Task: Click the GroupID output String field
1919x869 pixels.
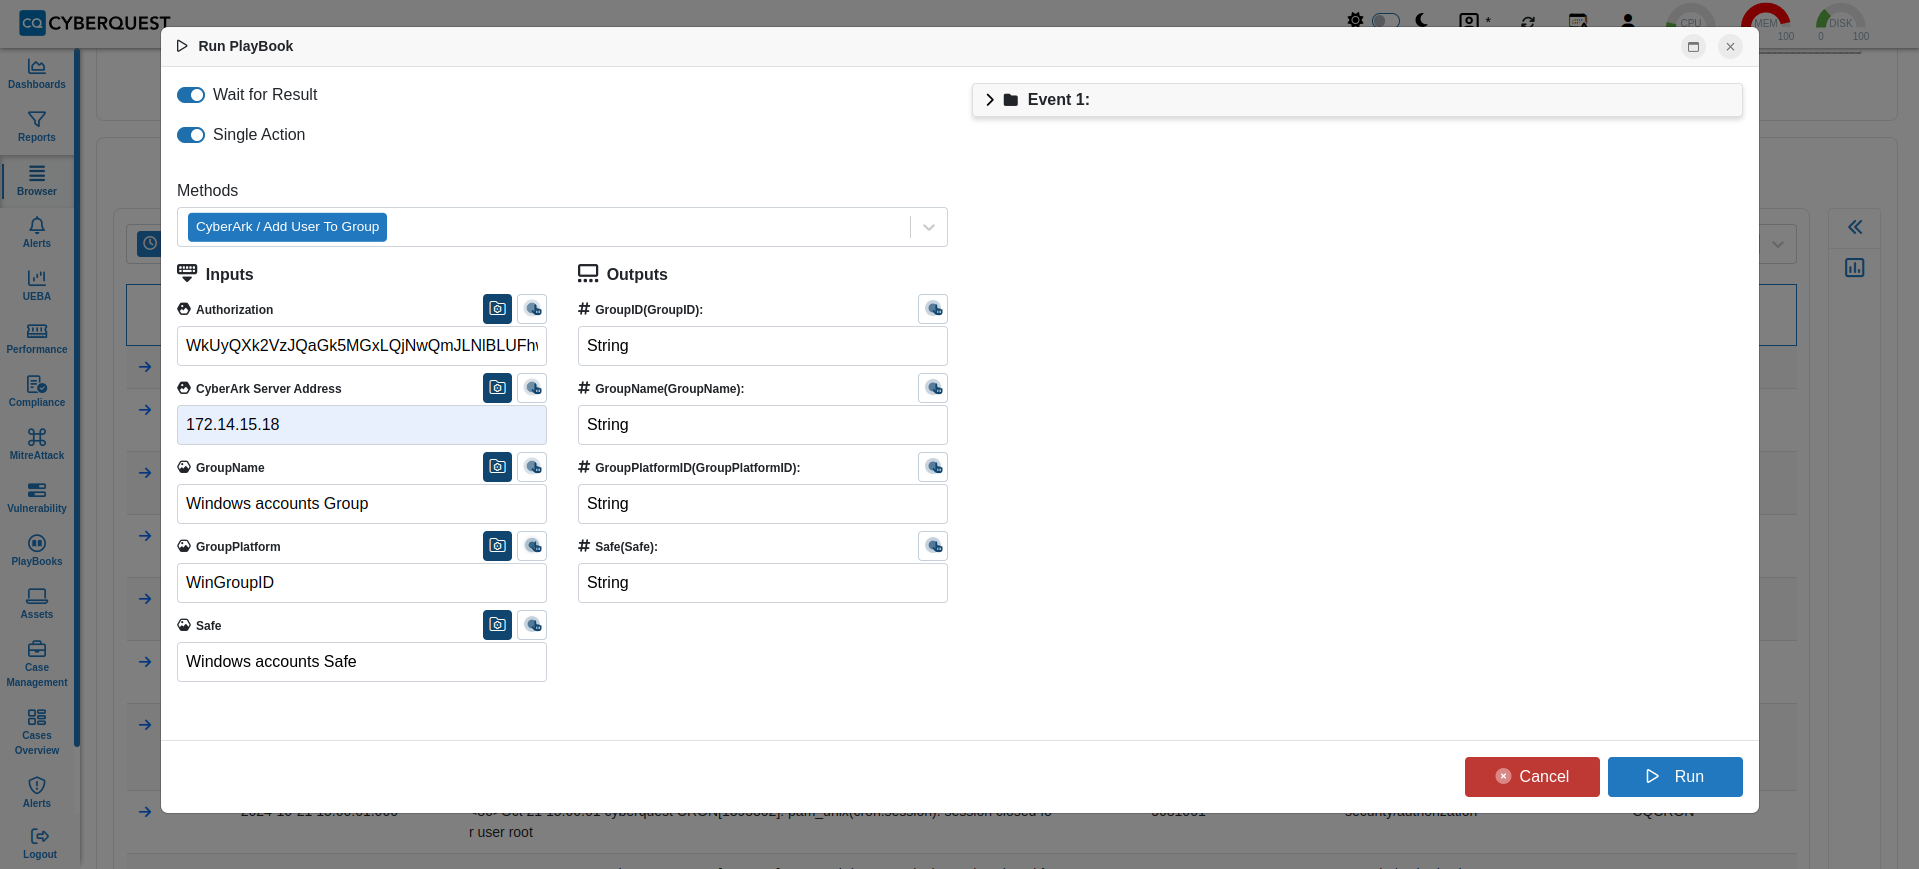Action: pos(763,346)
